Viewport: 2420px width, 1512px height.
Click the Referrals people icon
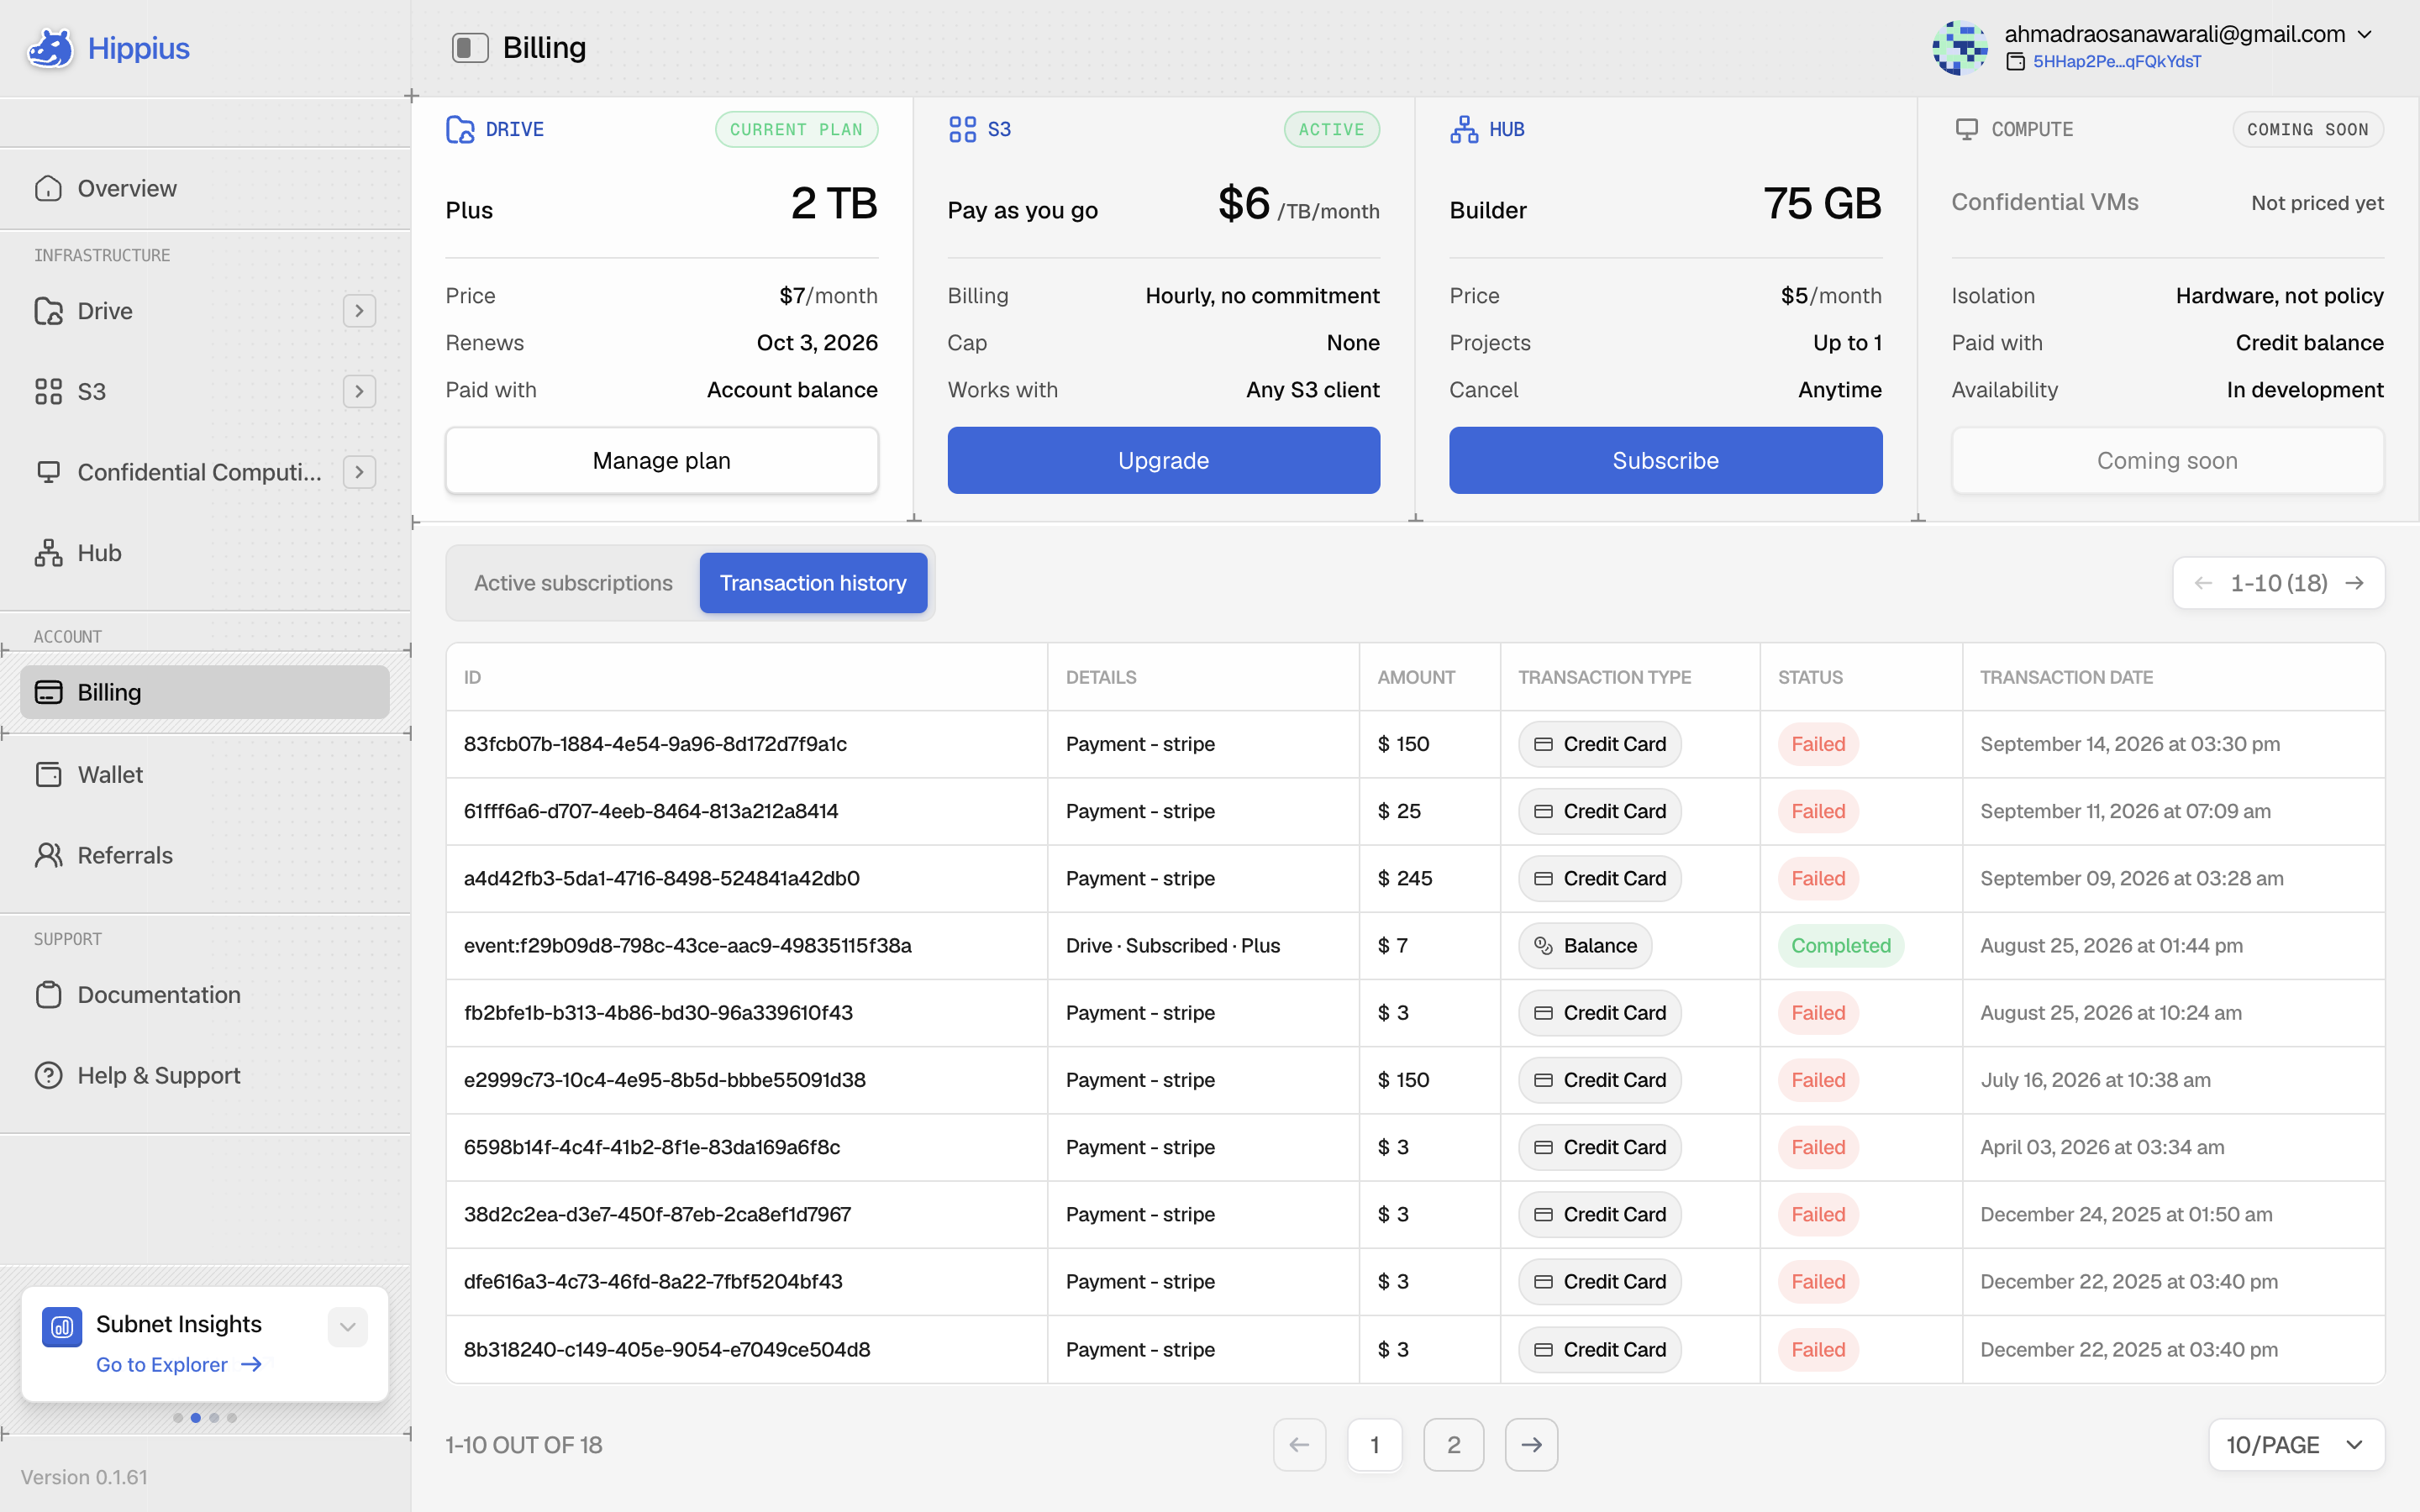pos(48,855)
